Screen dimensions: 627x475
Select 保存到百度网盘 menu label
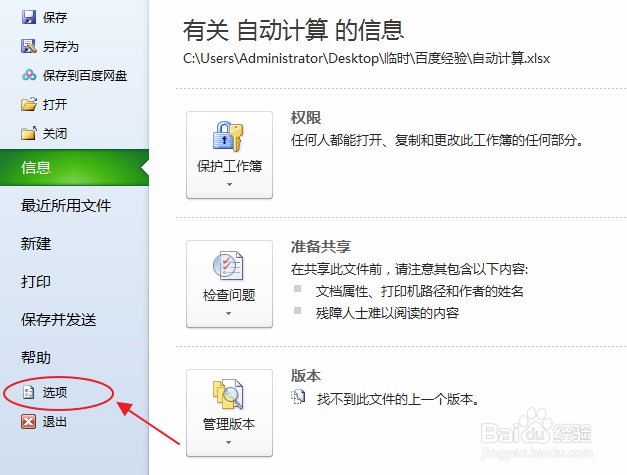(85, 76)
